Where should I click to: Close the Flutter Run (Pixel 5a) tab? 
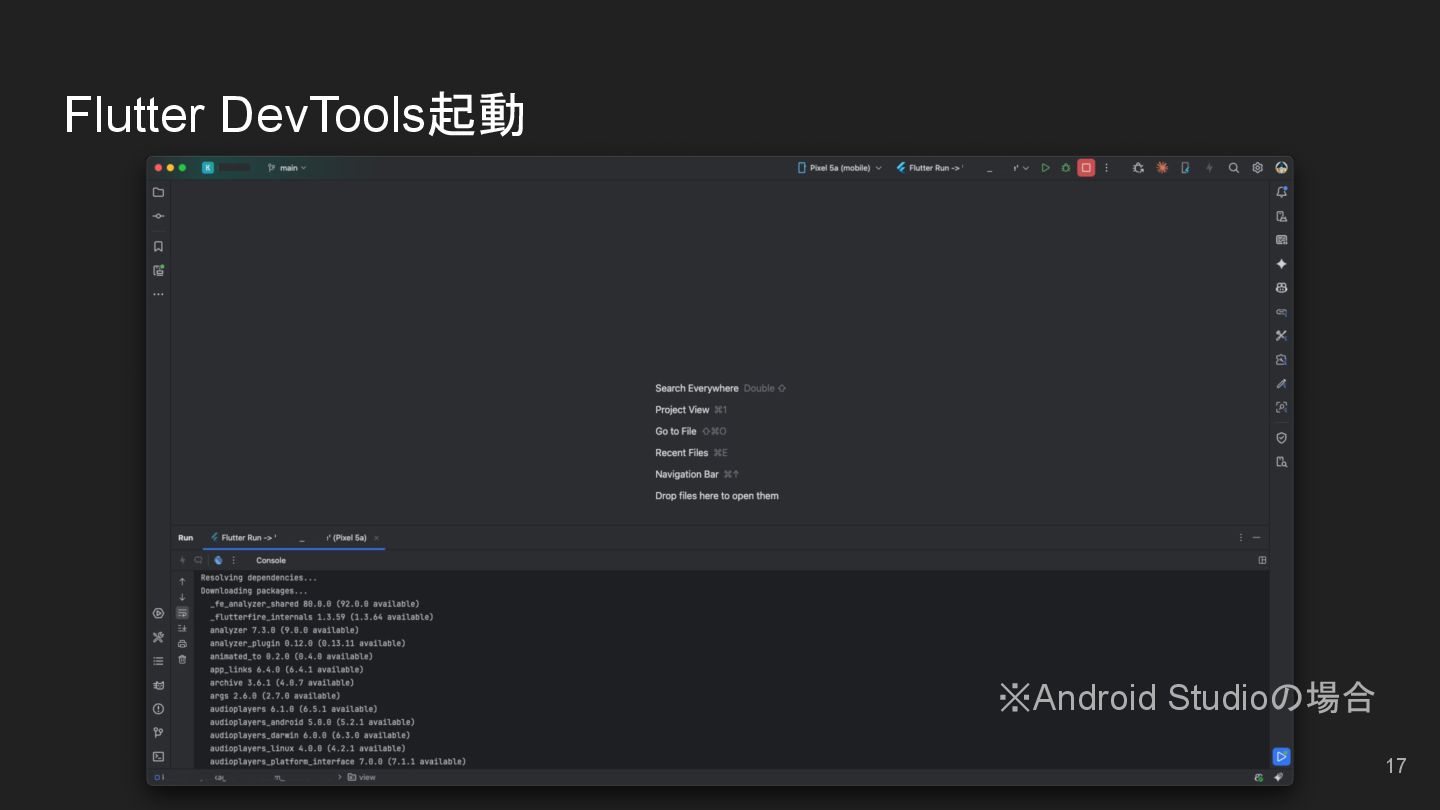tap(376, 538)
